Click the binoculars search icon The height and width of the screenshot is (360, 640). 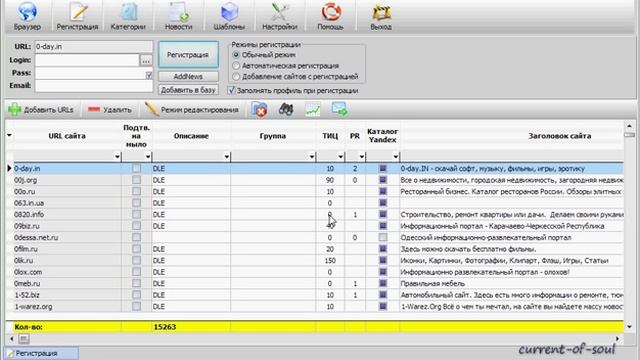[286, 109]
